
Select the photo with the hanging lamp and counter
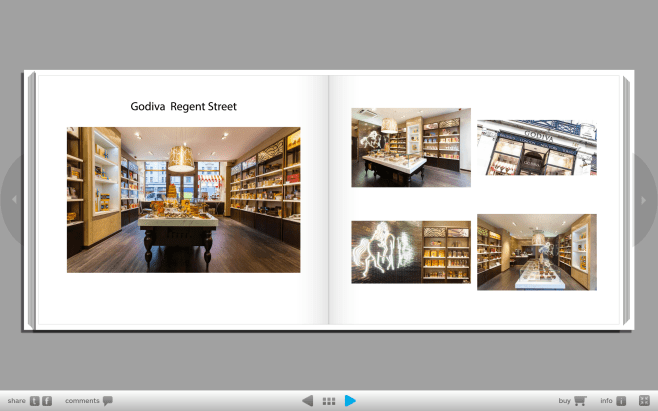(411, 147)
